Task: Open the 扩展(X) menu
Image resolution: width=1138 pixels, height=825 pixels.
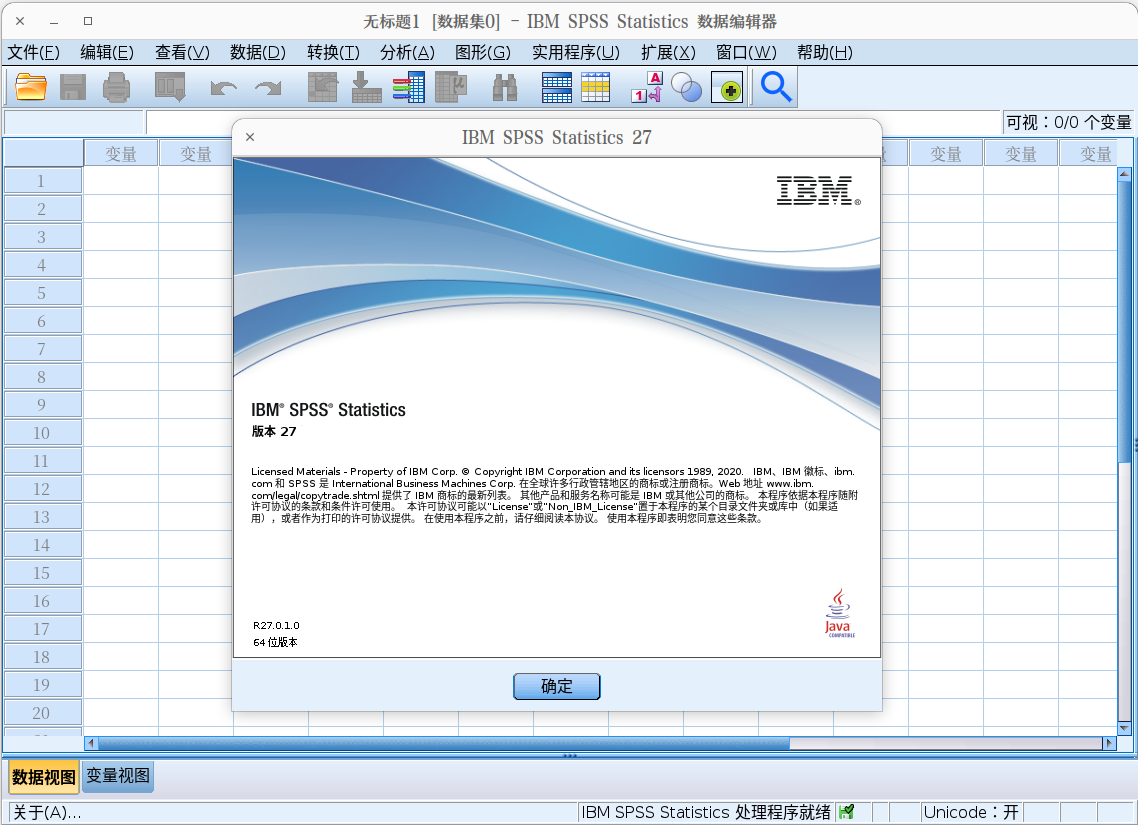Action: click(x=668, y=52)
